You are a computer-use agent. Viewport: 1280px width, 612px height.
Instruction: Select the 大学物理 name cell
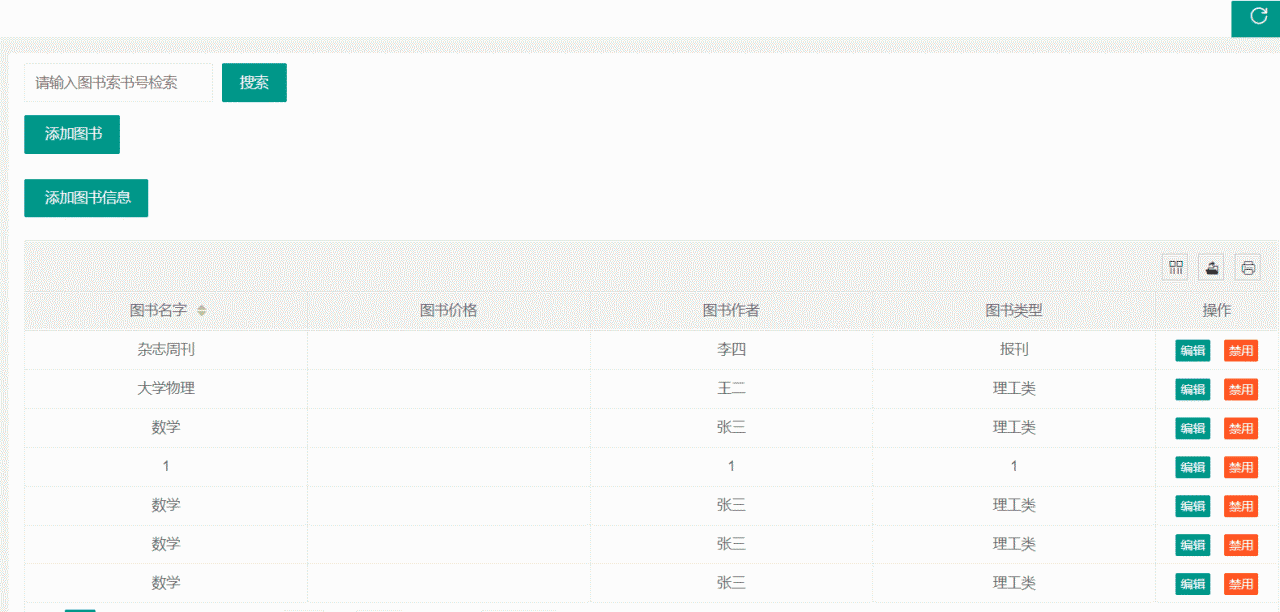point(166,389)
